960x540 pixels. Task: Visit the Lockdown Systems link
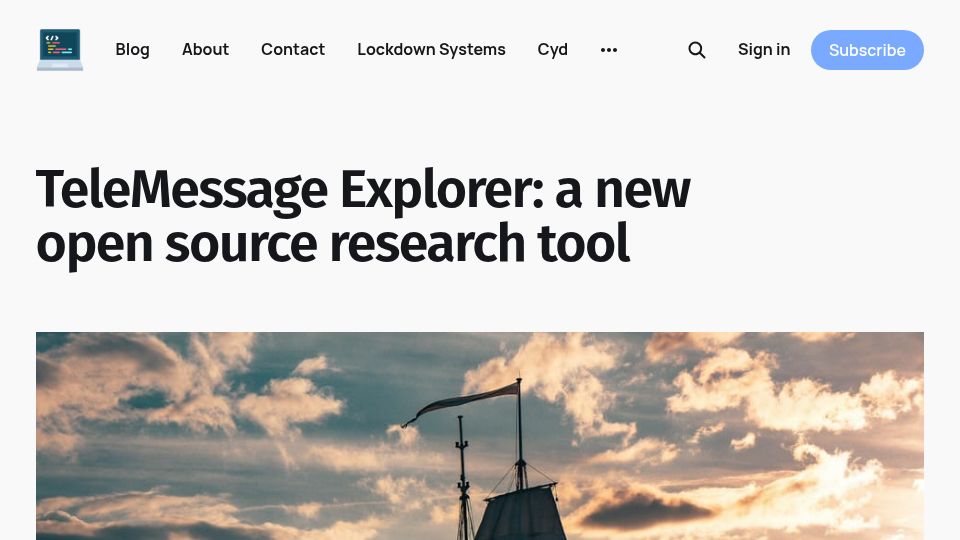pyautogui.click(x=431, y=50)
